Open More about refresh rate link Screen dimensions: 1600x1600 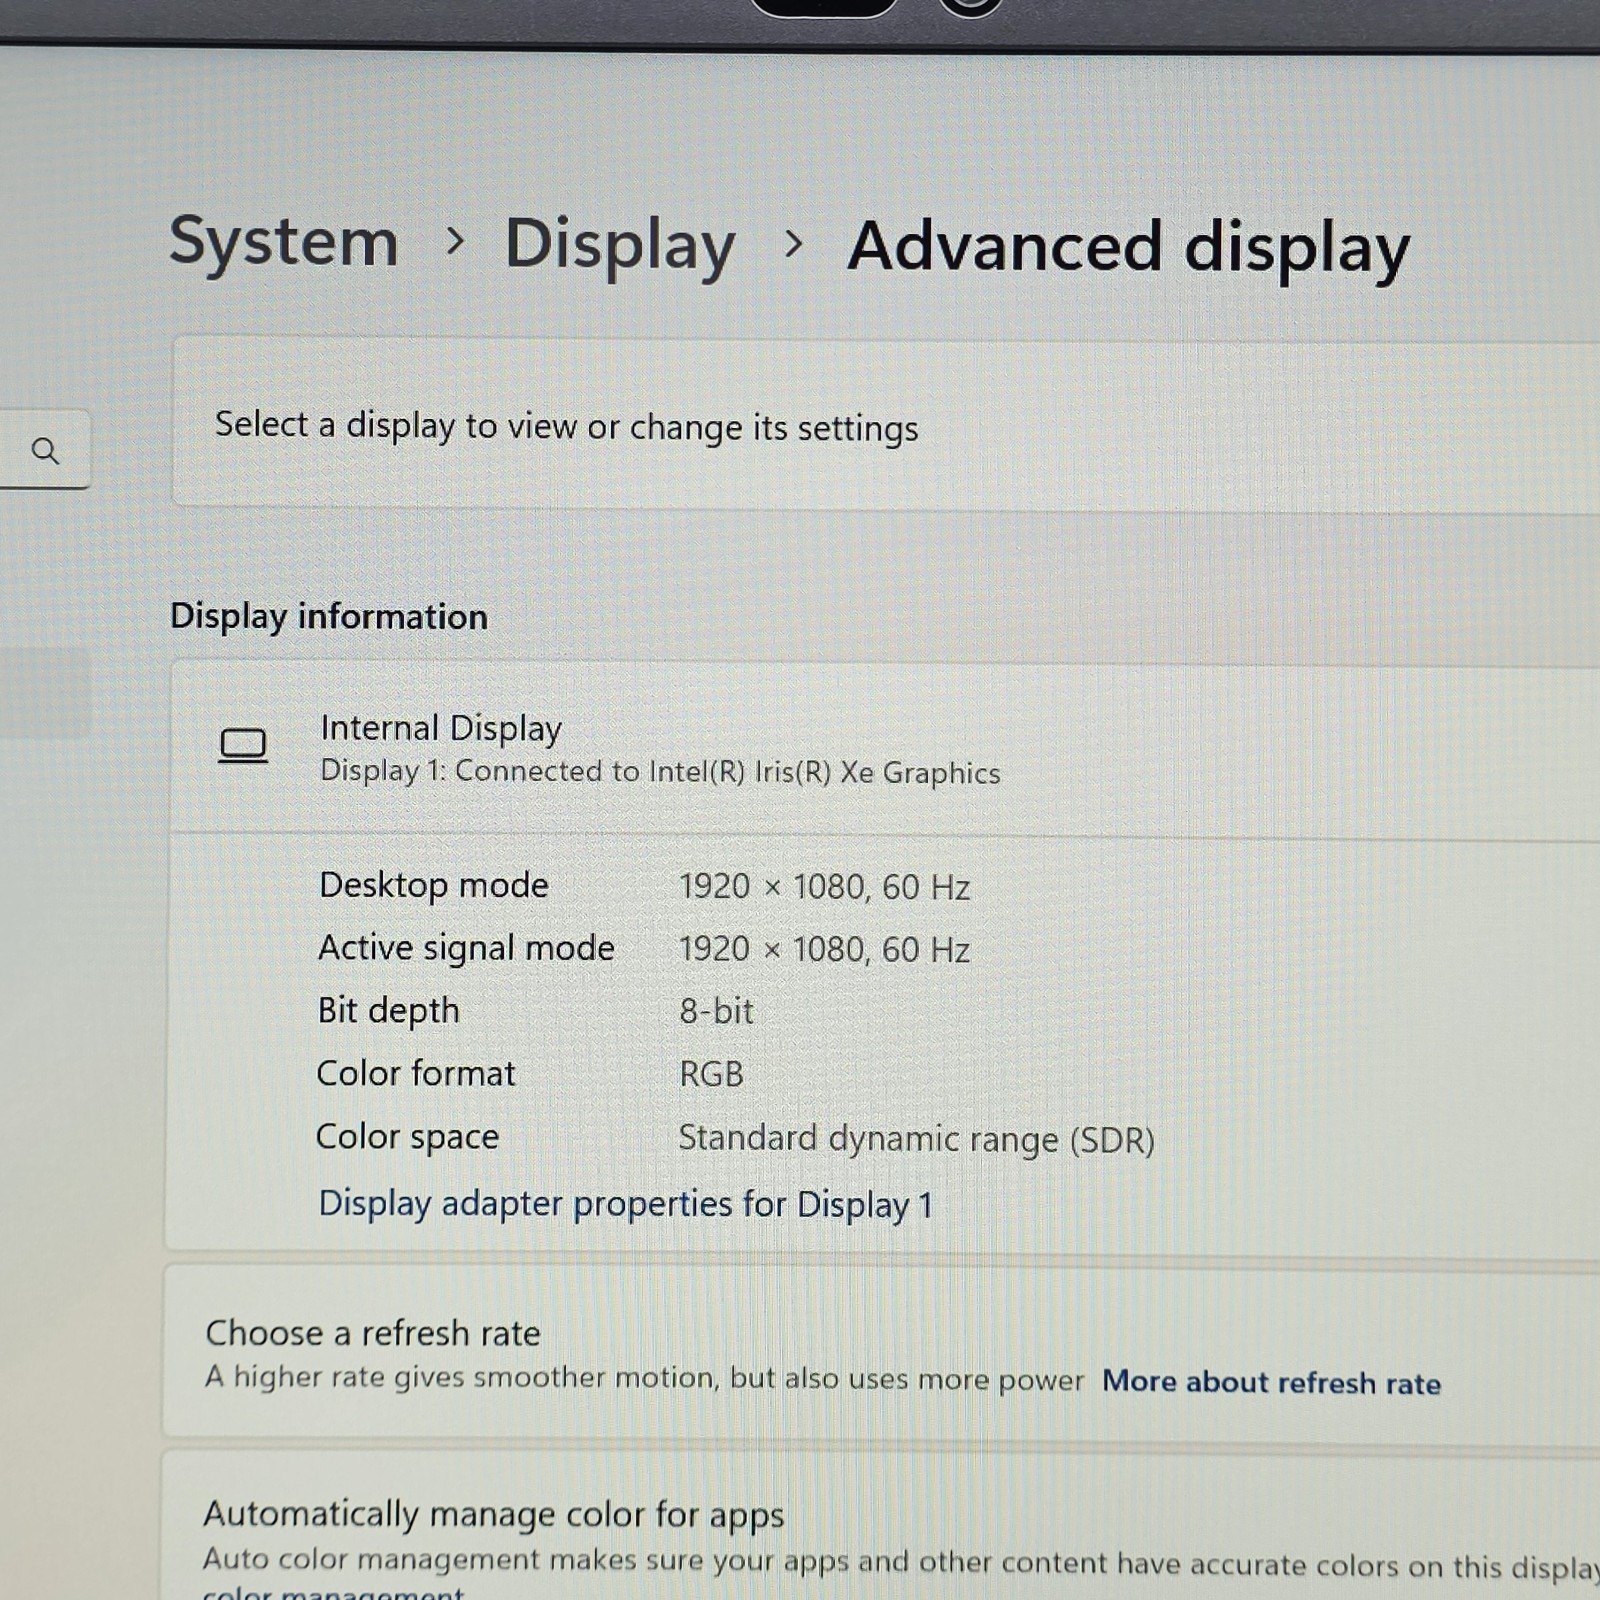pyautogui.click(x=1271, y=1382)
